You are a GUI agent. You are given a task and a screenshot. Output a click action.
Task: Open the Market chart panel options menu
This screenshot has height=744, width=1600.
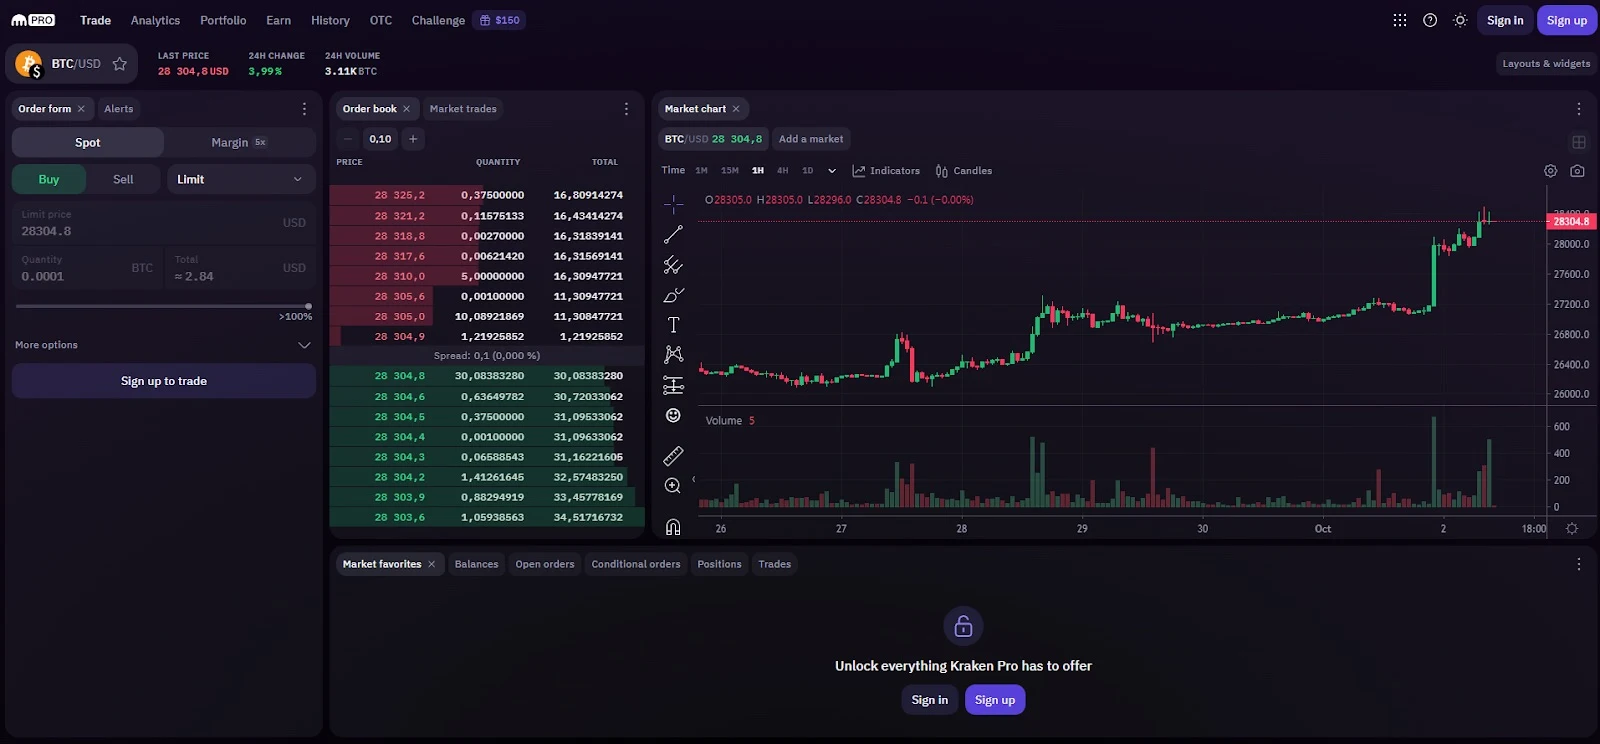1578,109
